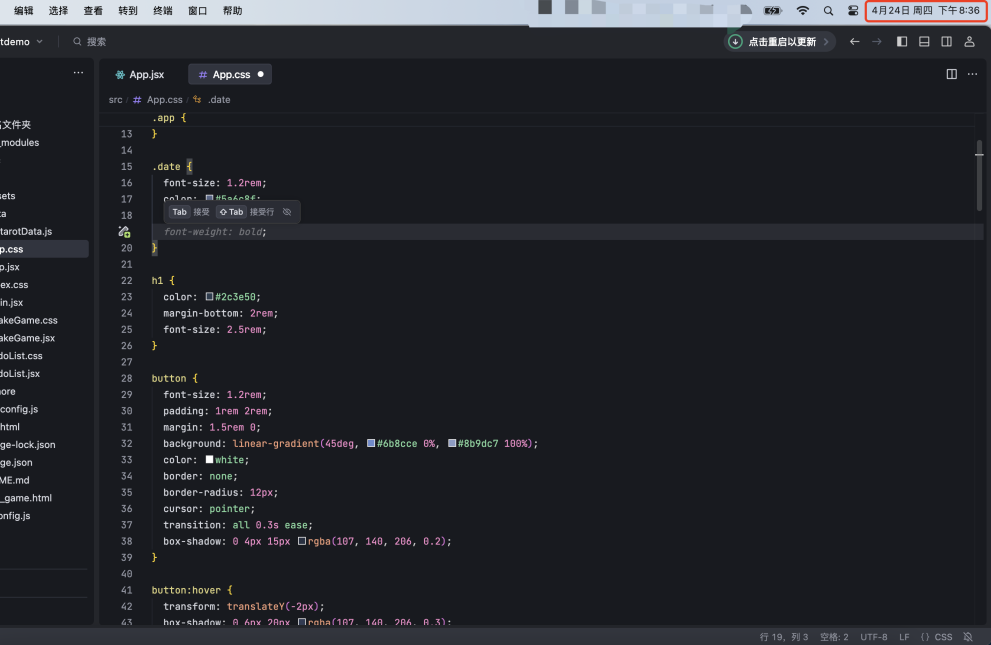991x645 pixels.
Task: Open sidebar explorer more actions ellipsis
Action: coord(78,74)
